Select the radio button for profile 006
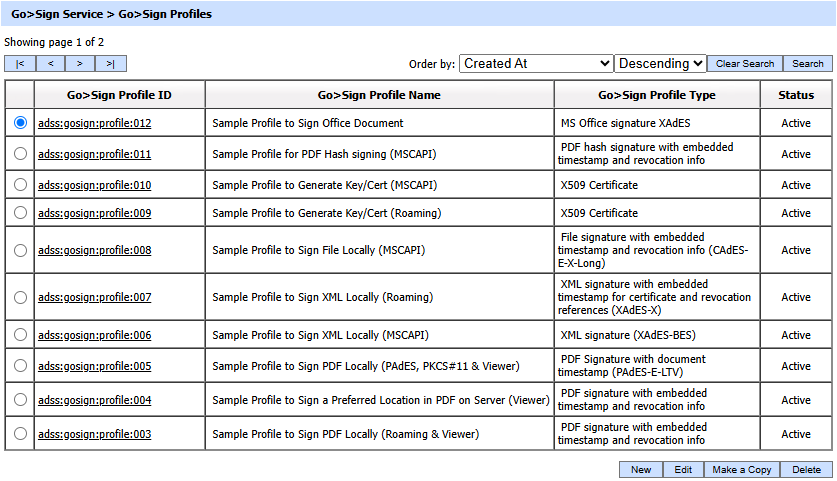The height and width of the screenshot is (481, 837). pyautogui.click(x=20, y=335)
